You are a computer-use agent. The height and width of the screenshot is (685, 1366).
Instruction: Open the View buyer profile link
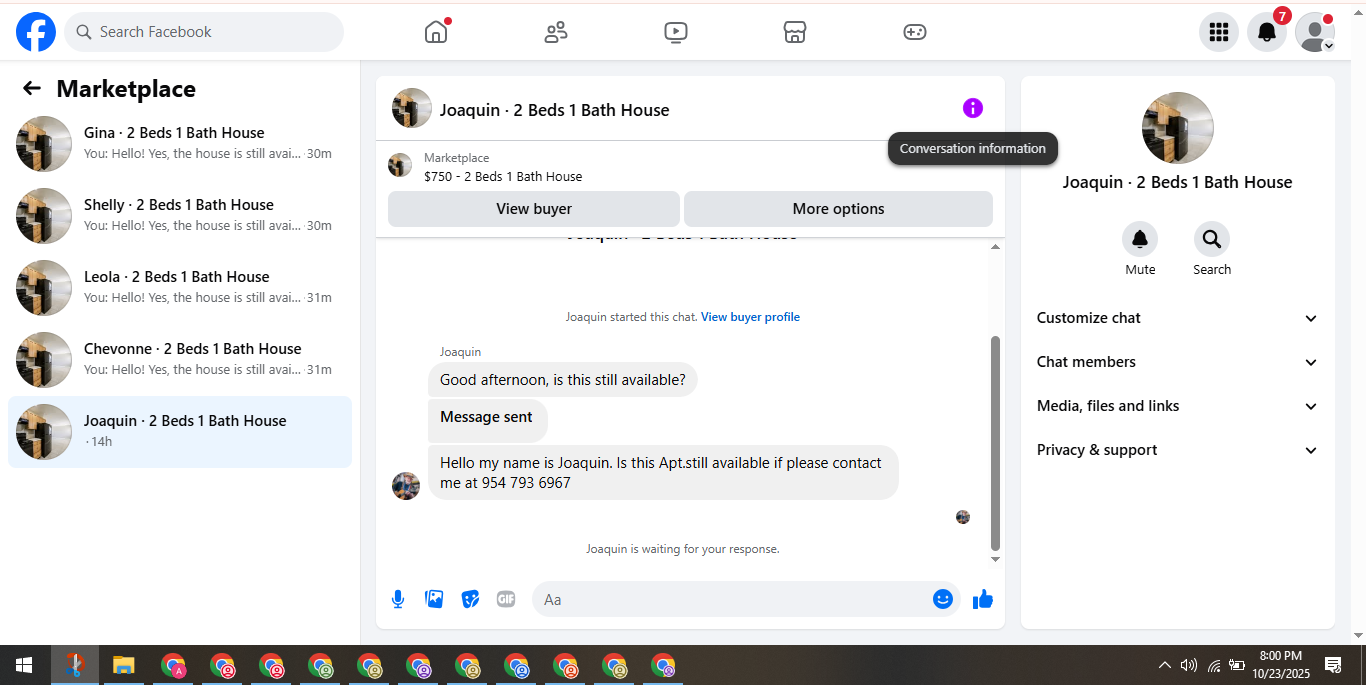click(x=750, y=317)
